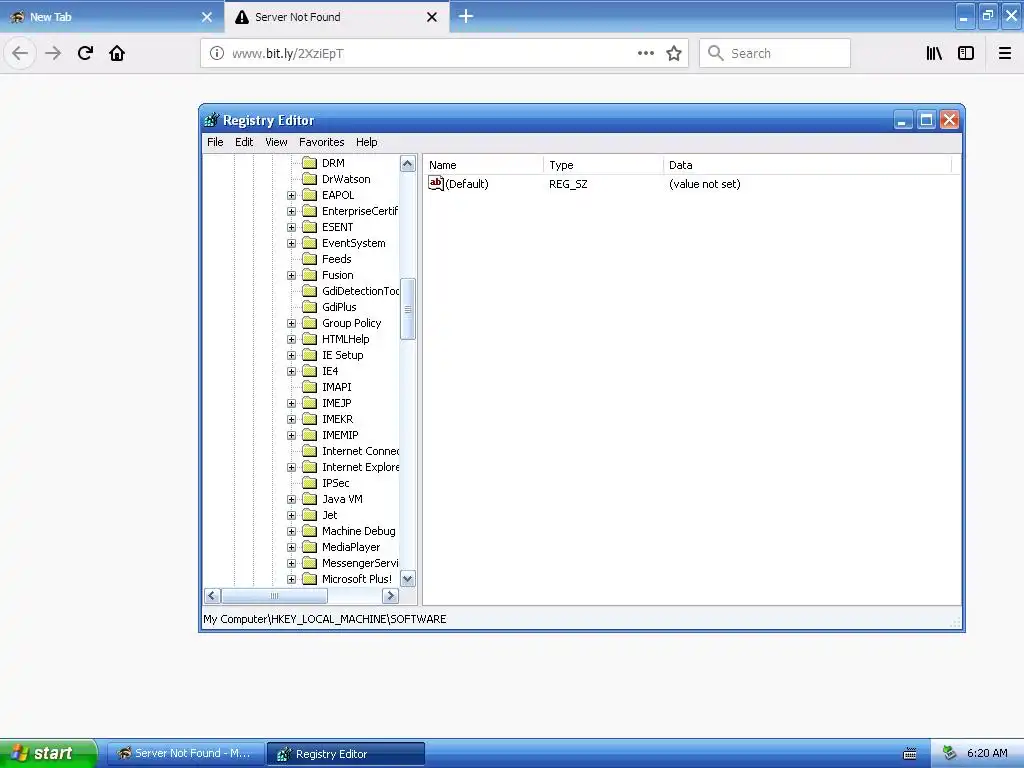
Task: Select the Machine Debug key label
Action: (x=359, y=532)
